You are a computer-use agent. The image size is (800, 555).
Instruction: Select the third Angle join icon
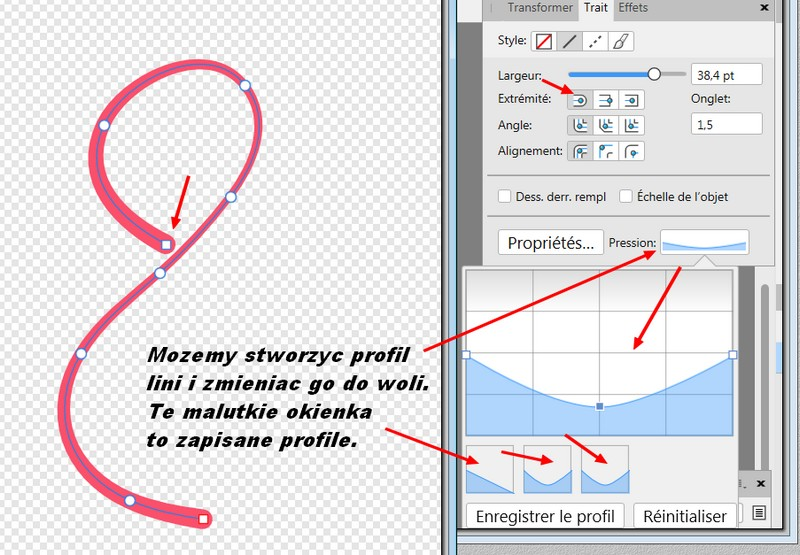point(631,125)
